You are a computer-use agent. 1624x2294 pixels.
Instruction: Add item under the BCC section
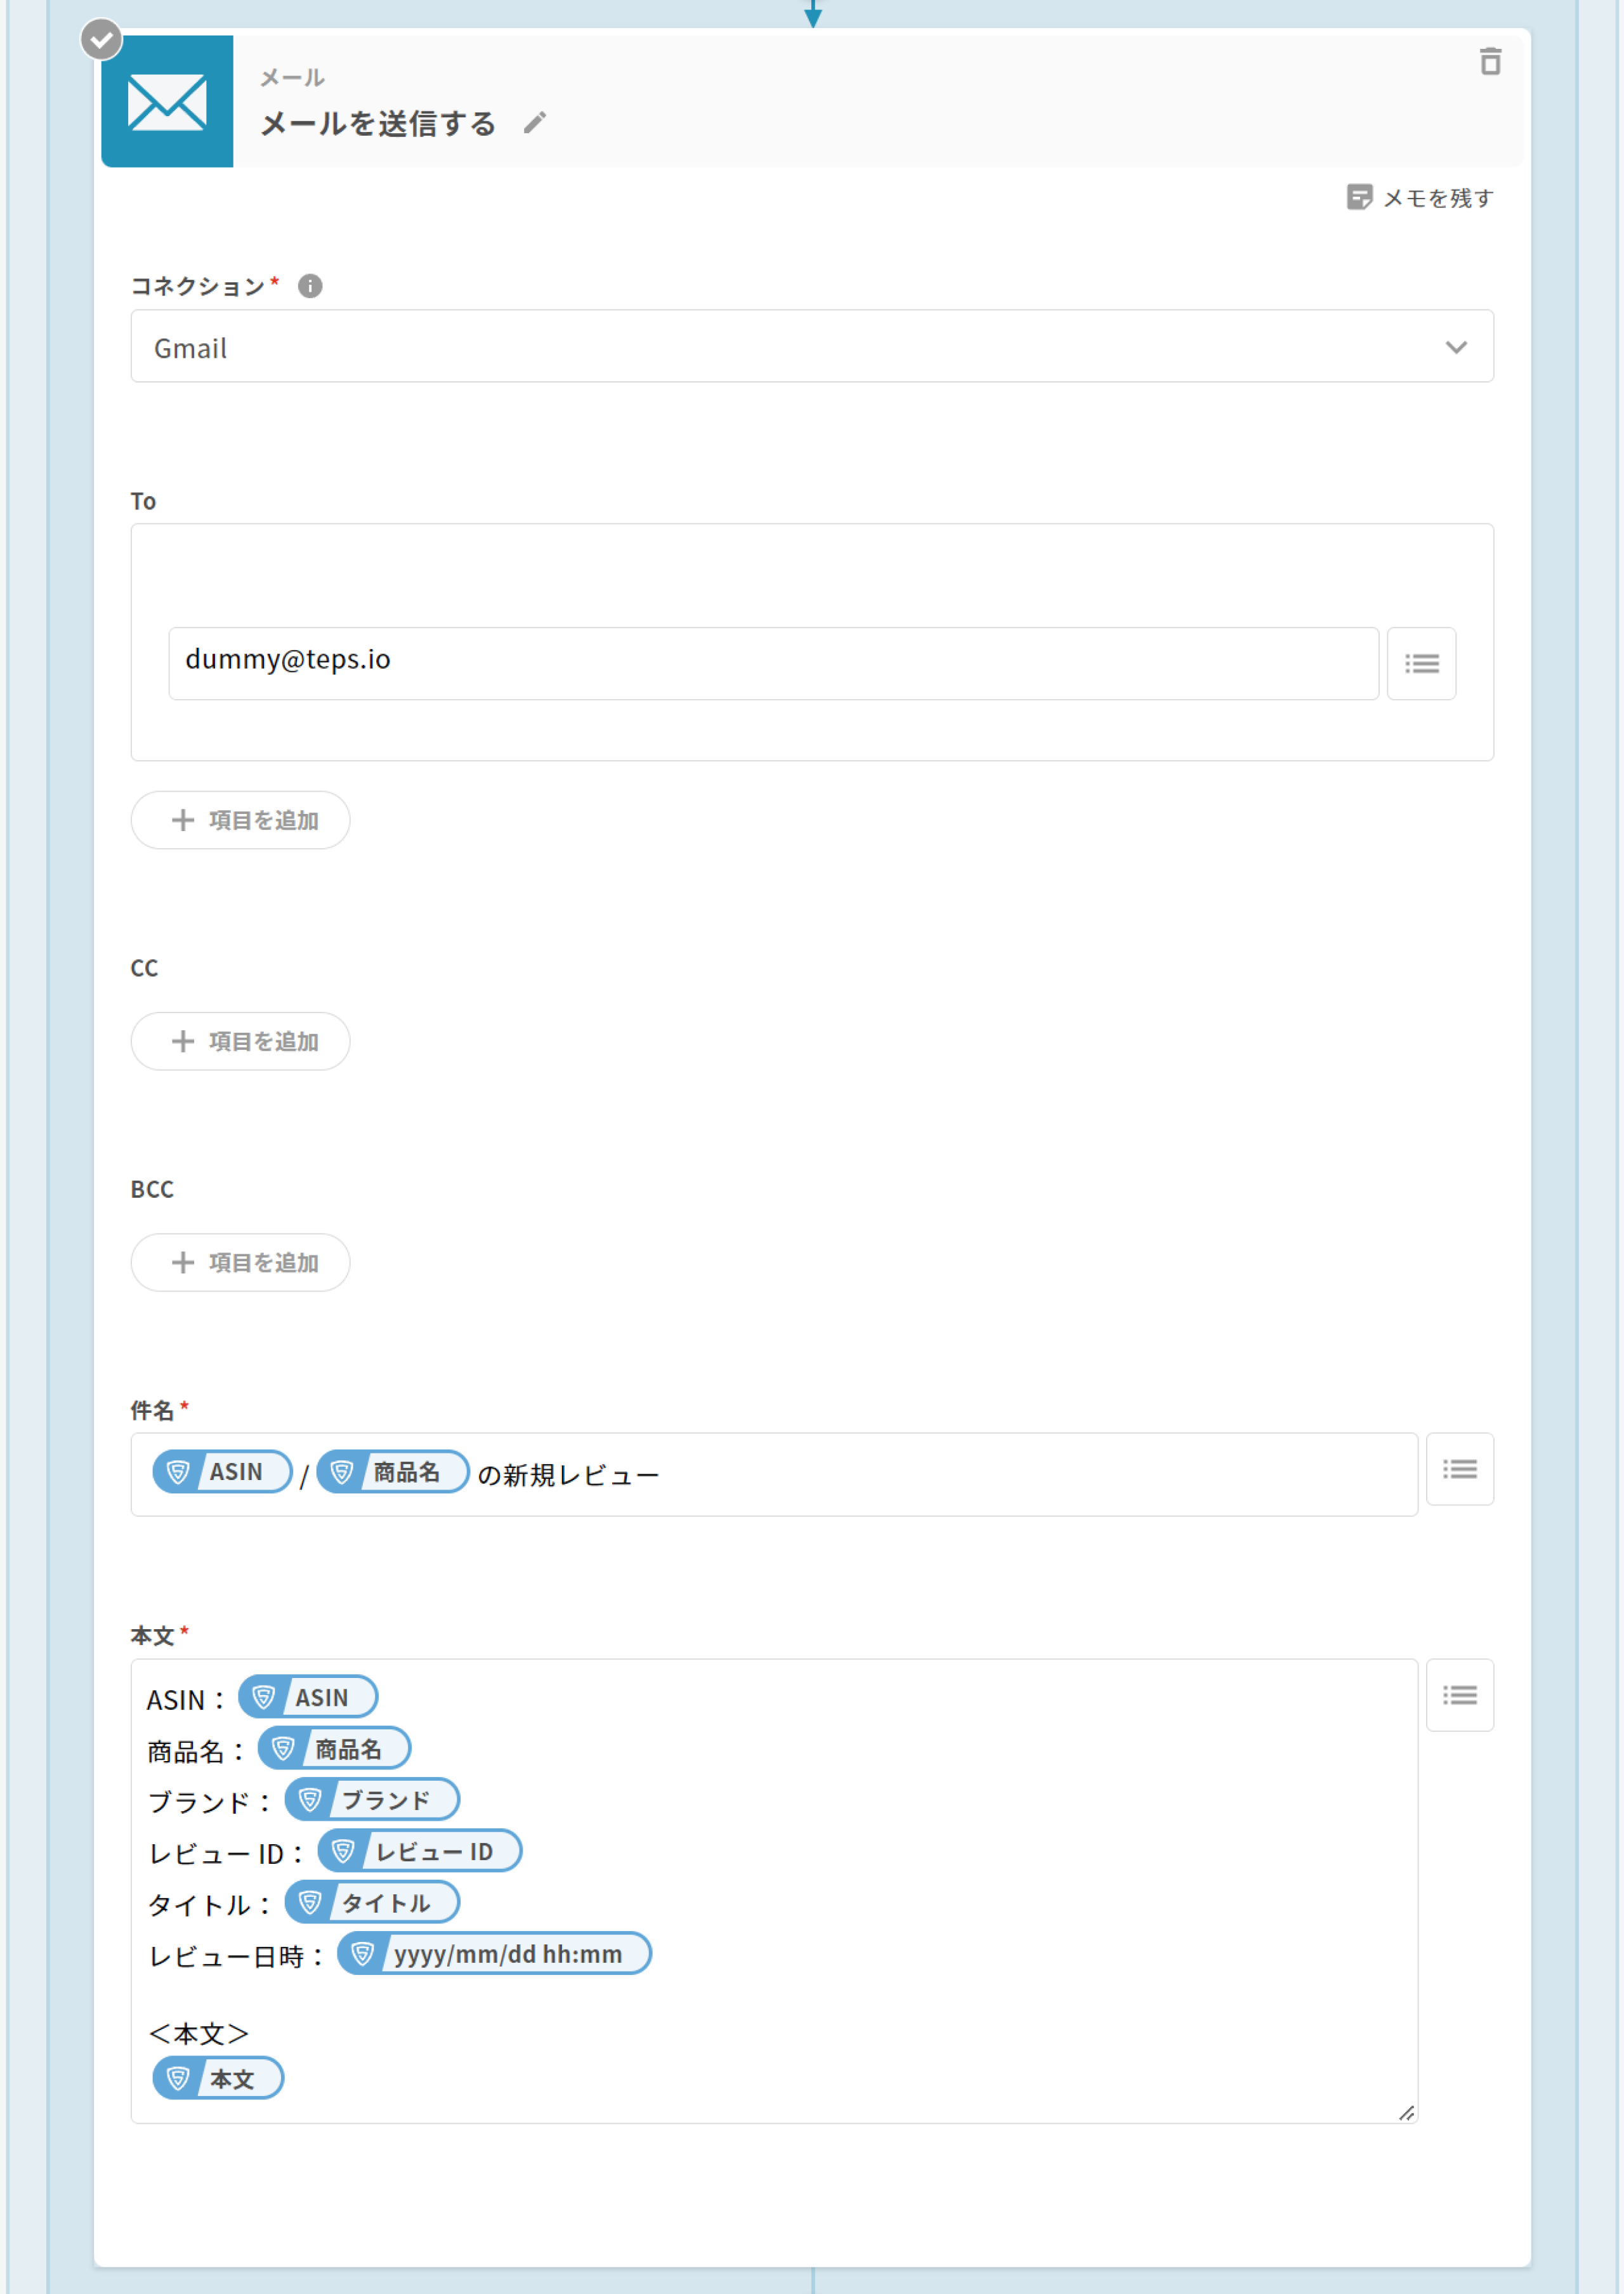point(241,1262)
